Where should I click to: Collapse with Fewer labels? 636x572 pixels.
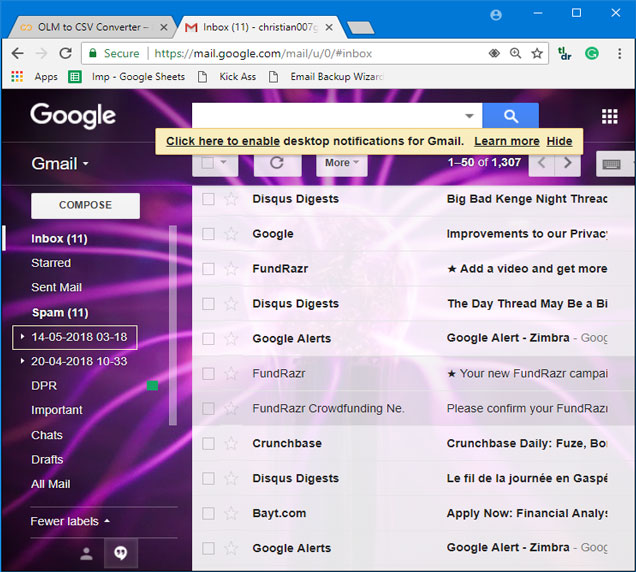click(x=70, y=521)
